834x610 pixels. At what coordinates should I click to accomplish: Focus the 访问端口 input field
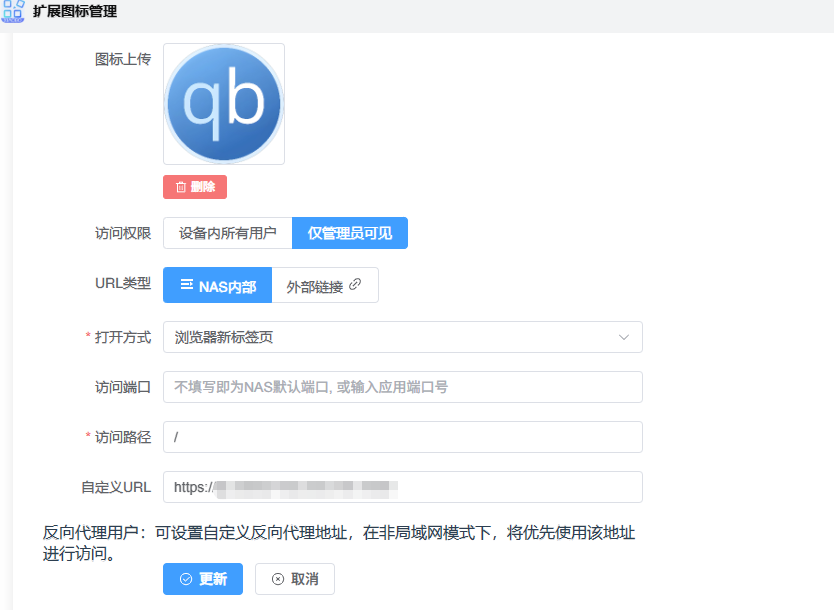(x=403, y=387)
